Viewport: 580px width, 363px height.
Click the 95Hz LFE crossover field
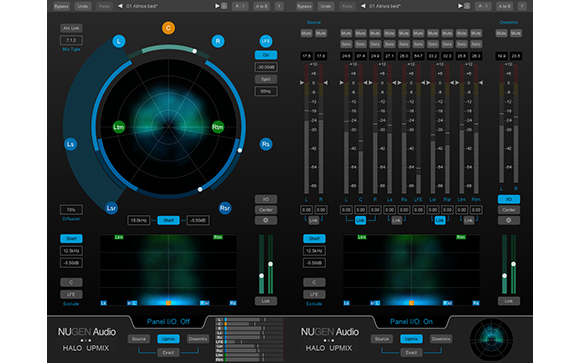pyautogui.click(x=266, y=91)
